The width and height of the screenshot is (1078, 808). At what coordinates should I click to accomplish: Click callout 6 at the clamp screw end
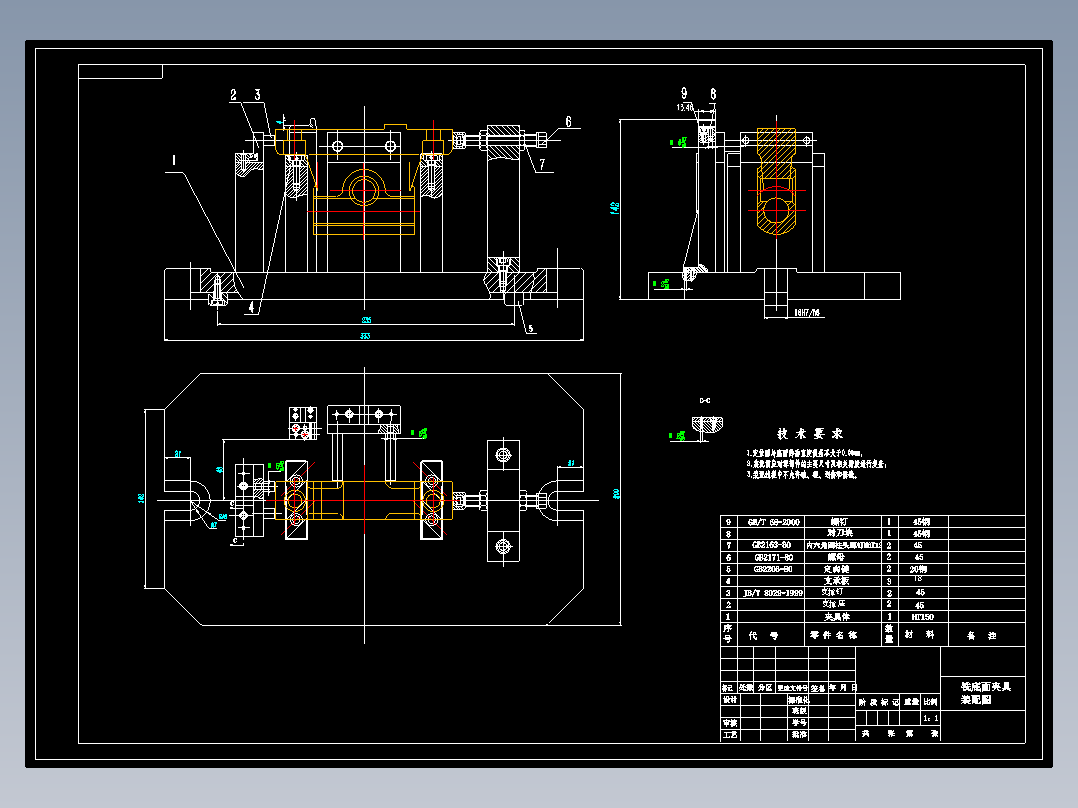click(568, 120)
